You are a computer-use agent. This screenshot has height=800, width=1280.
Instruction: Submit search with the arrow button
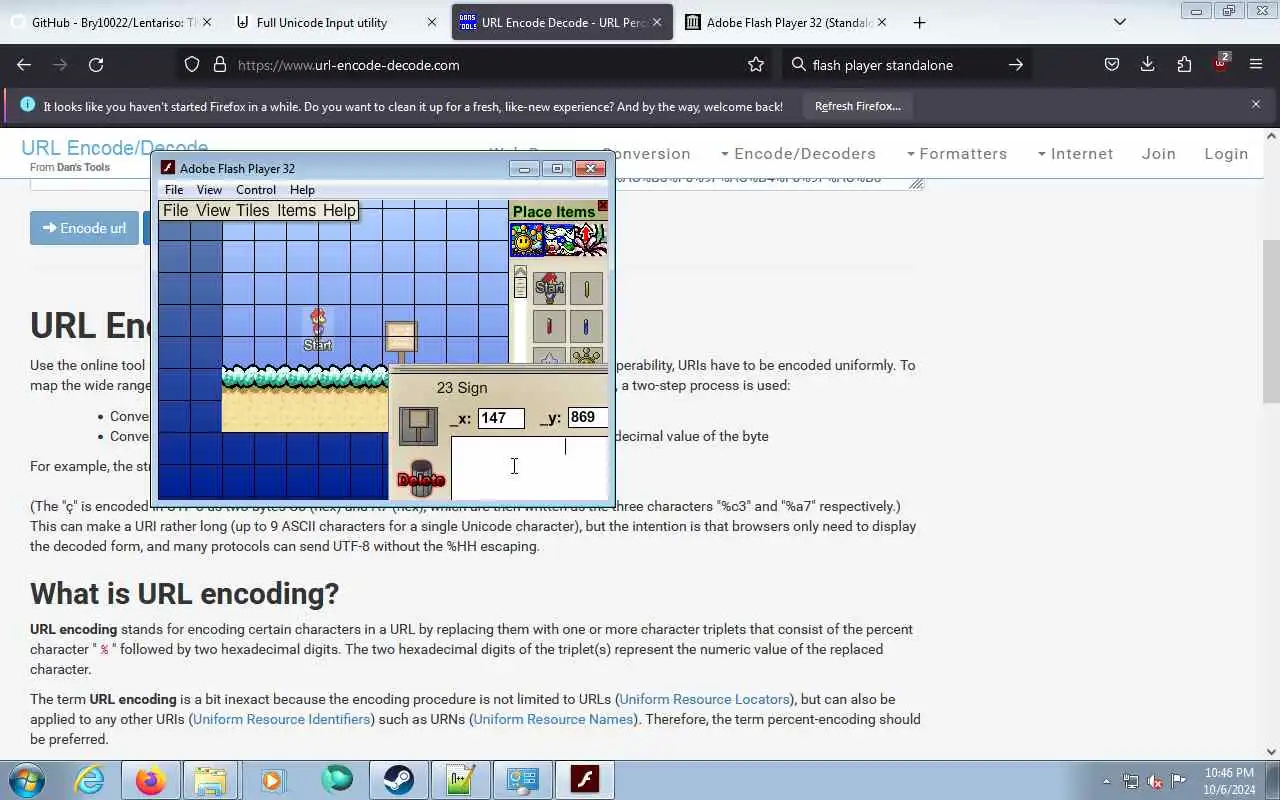1015,65
